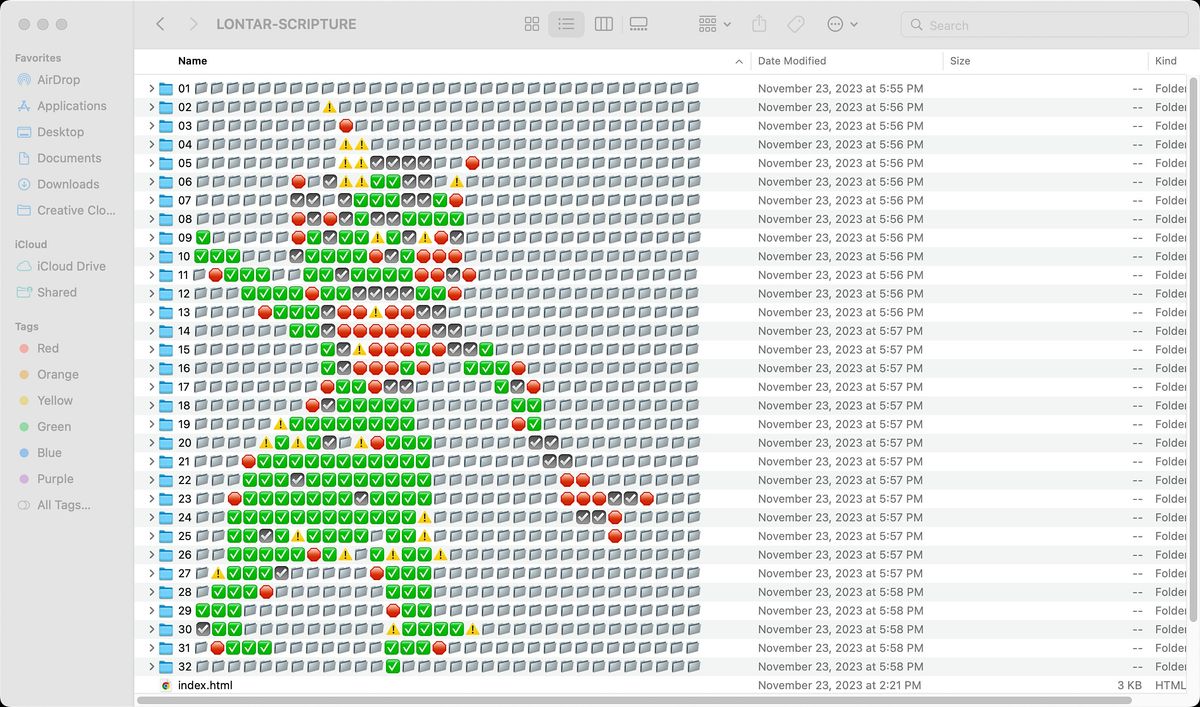Open iCloud Drive in sidebar

pos(71,266)
